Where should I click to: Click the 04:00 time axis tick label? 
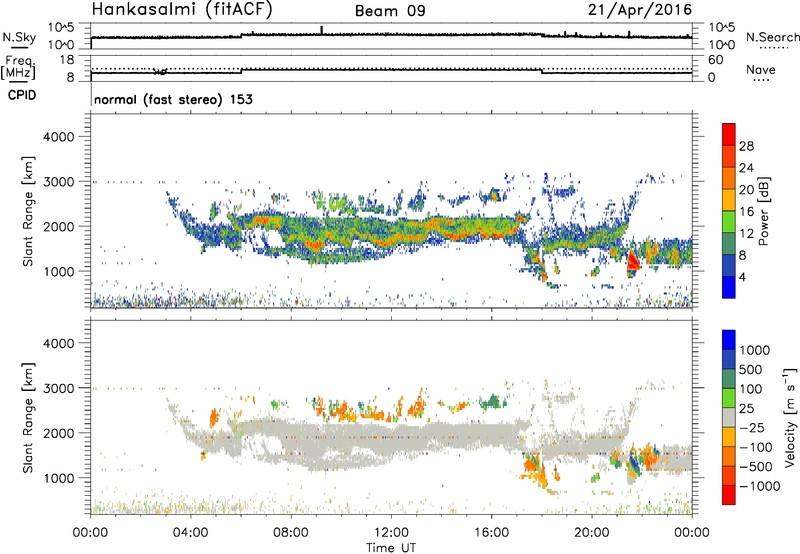190,533
